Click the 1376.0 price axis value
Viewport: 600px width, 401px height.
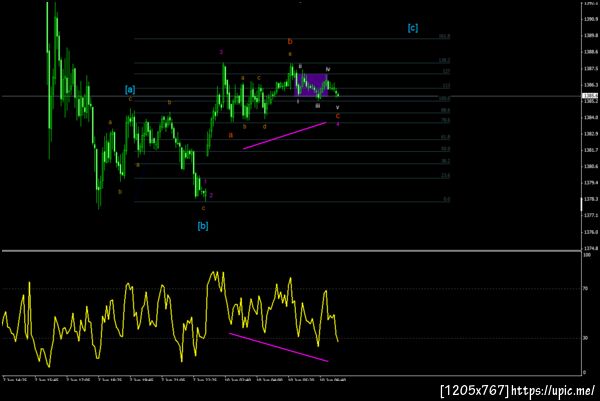click(x=591, y=232)
